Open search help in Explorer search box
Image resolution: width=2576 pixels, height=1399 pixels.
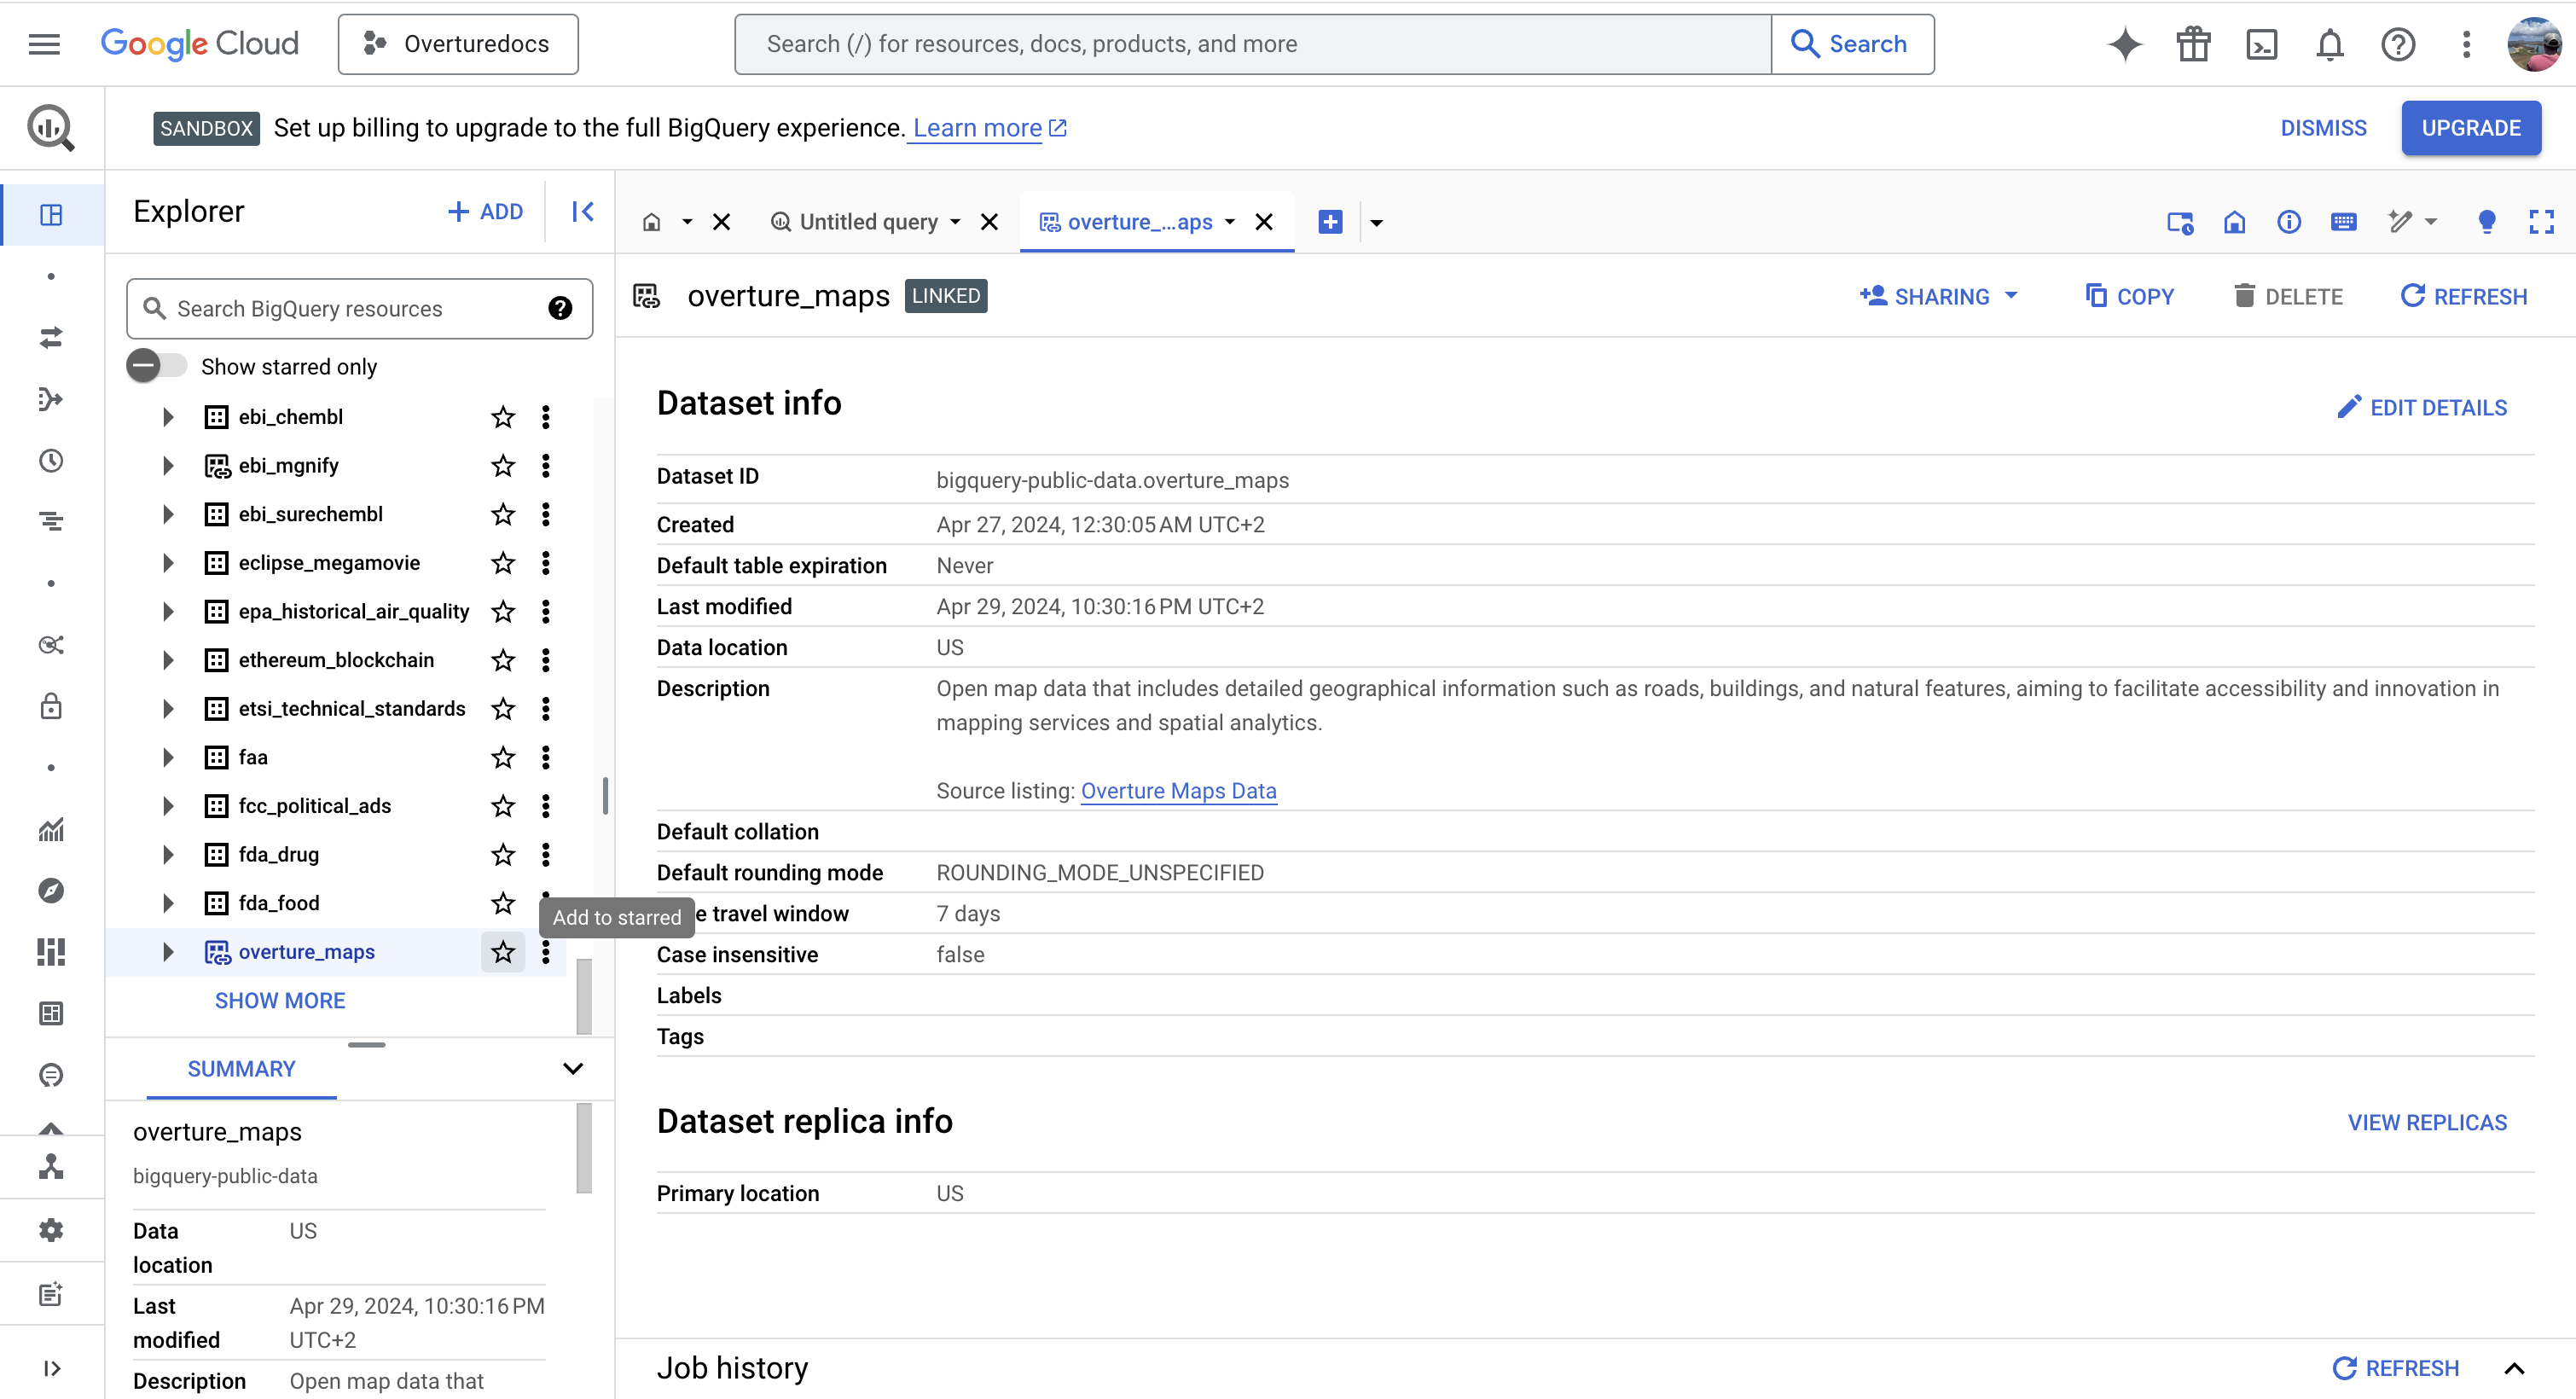[560, 308]
